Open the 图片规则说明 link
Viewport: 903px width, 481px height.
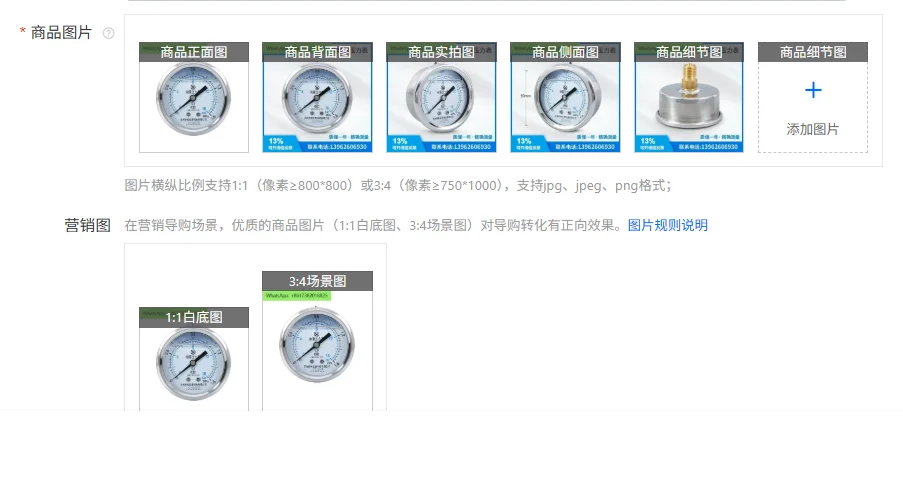click(667, 225)
